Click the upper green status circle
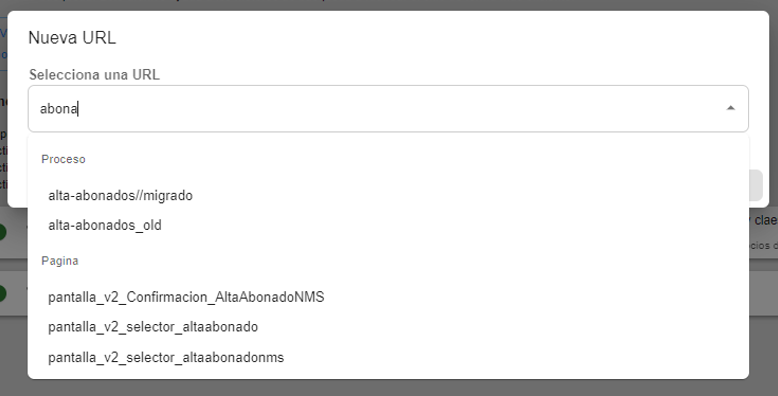This screenshot has height=396, width=778. (2, 232)
